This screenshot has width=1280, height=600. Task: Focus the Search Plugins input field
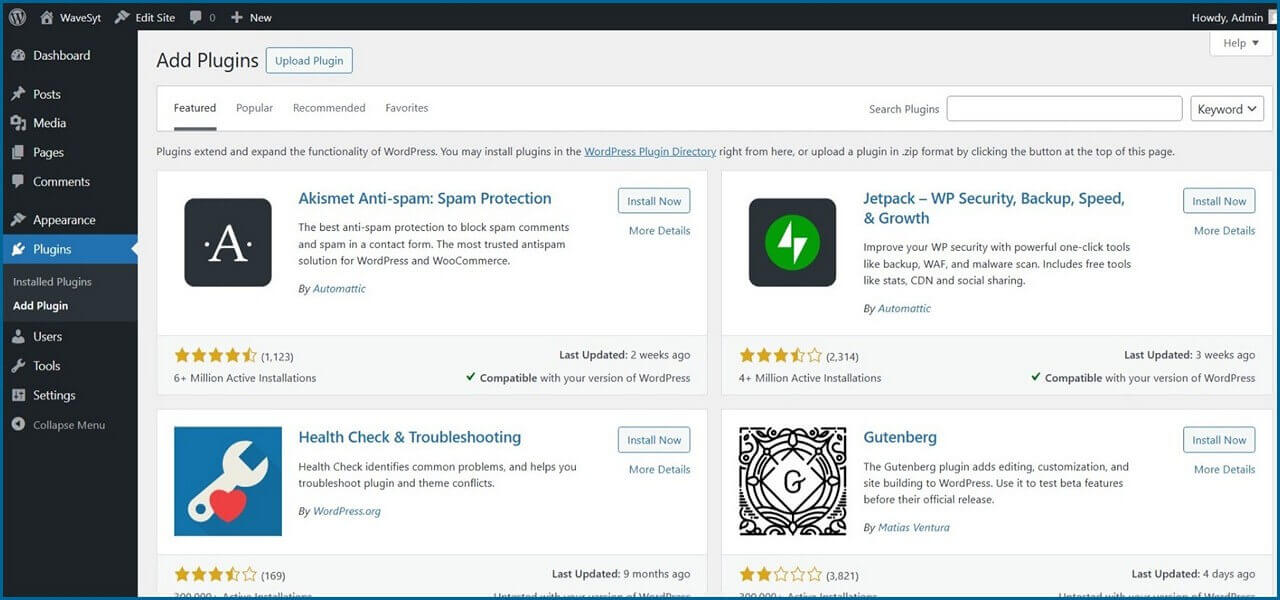[x=1064, y=109]
